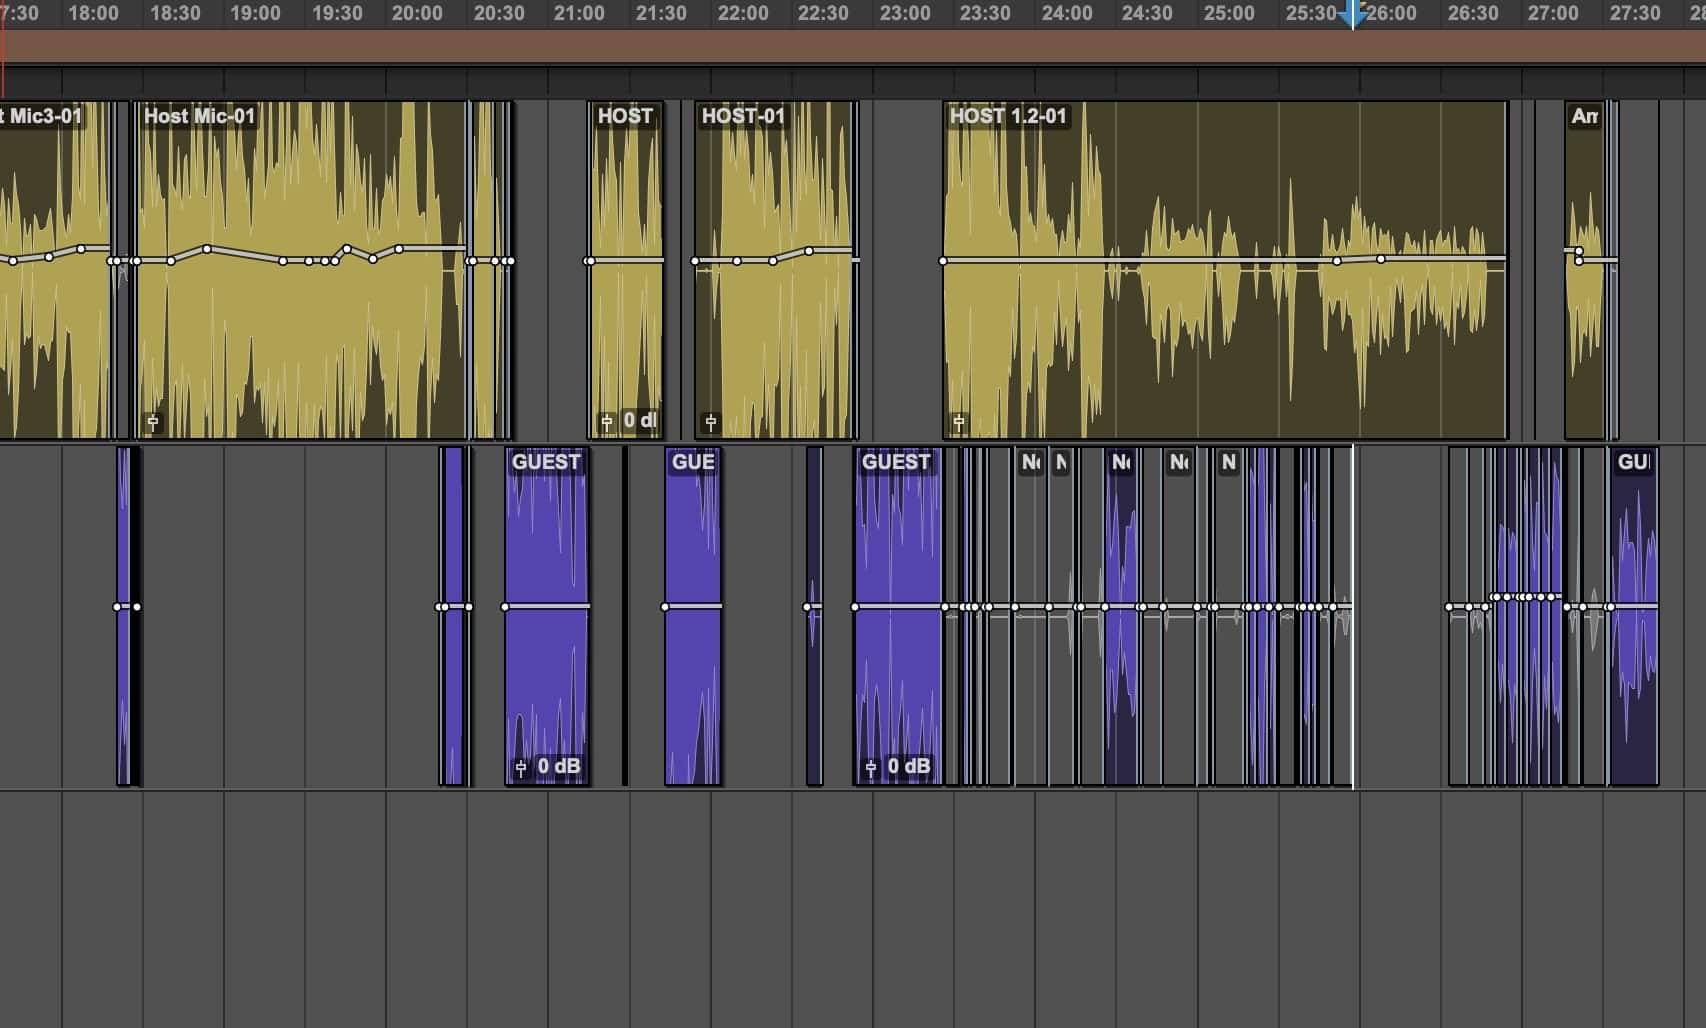Click the fader icon beside the 0 dB label on HOST
1706x1028 pixels.
[607, 422]
